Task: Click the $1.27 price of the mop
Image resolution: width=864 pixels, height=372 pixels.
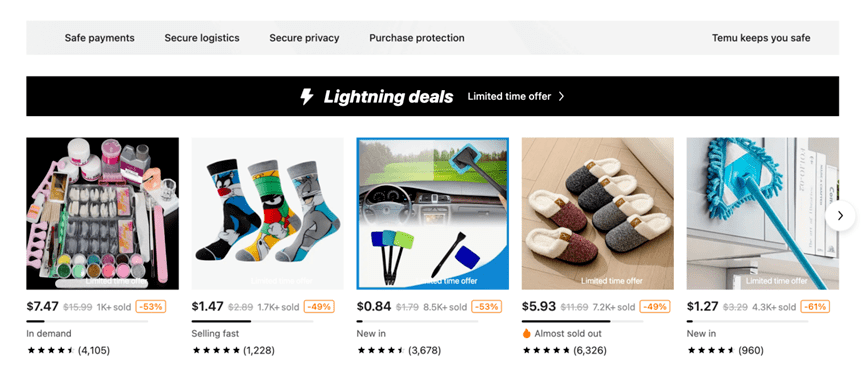Action: point(703,306)
